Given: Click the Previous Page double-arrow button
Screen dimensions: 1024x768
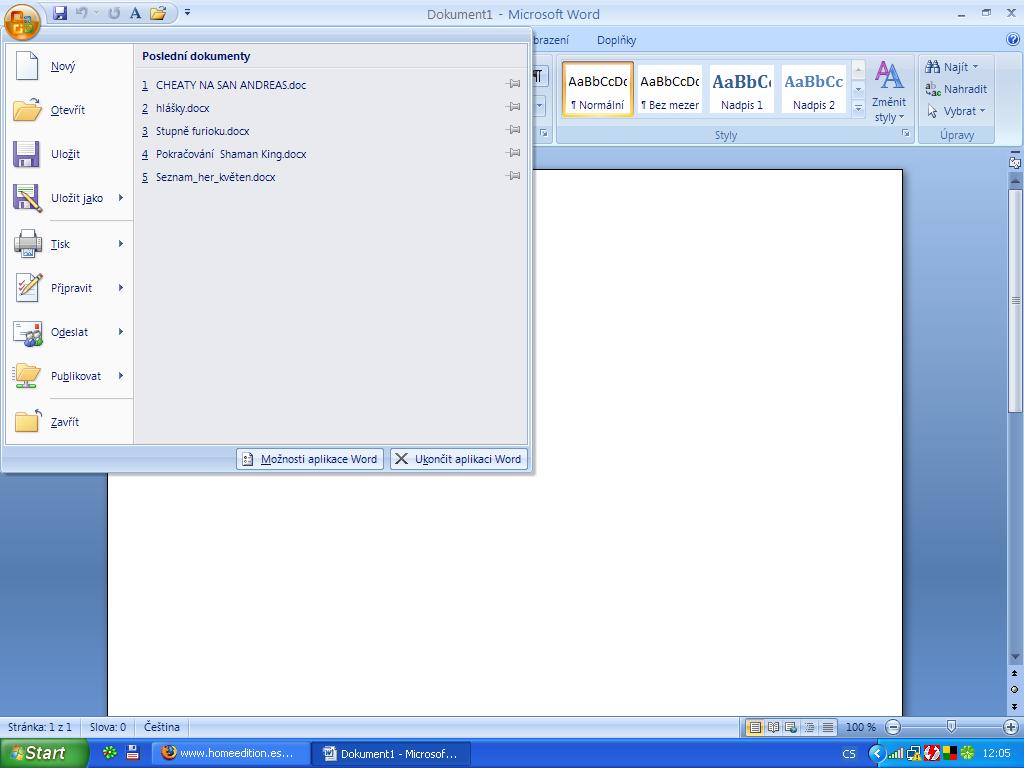Looking at the screenshot, I should click(1014, 673).
